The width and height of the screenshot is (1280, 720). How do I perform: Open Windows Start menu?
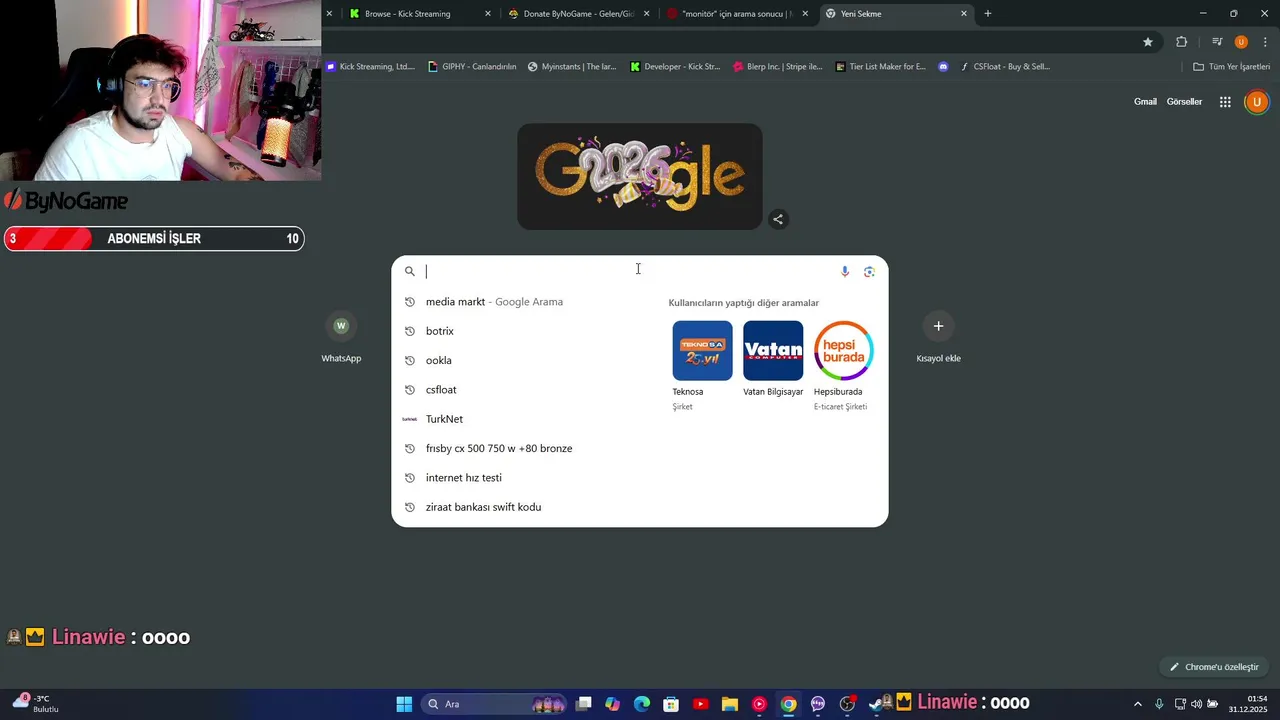click(x=404, y=704)
